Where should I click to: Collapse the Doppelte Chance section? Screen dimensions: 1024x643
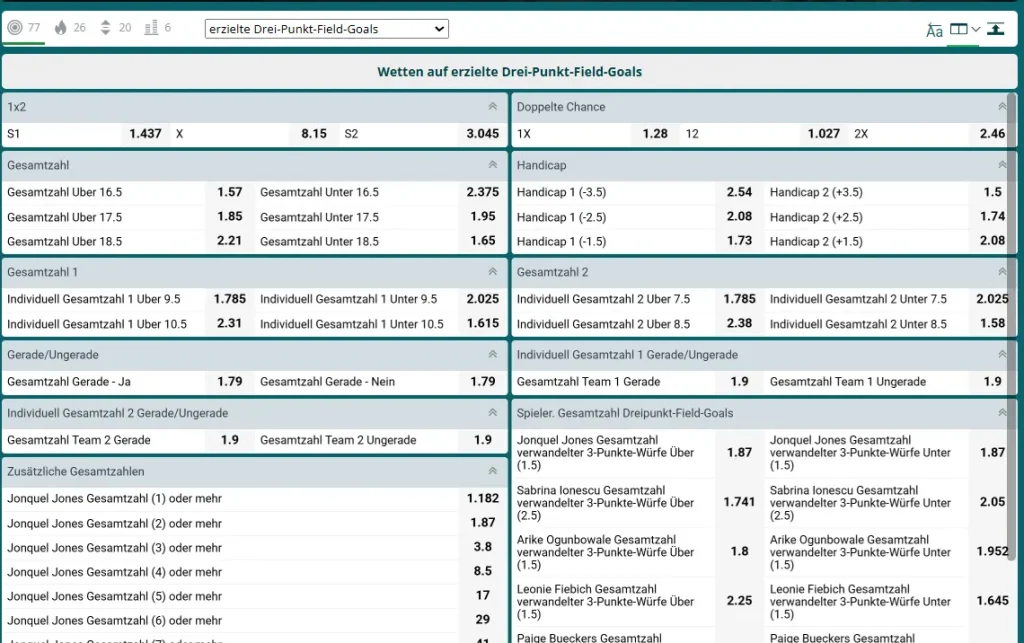point(1002,106)
